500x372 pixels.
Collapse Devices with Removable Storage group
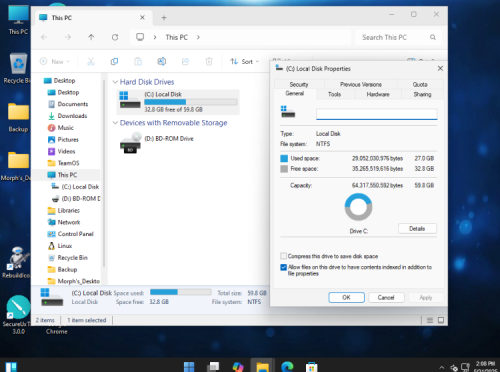(115, 123)
